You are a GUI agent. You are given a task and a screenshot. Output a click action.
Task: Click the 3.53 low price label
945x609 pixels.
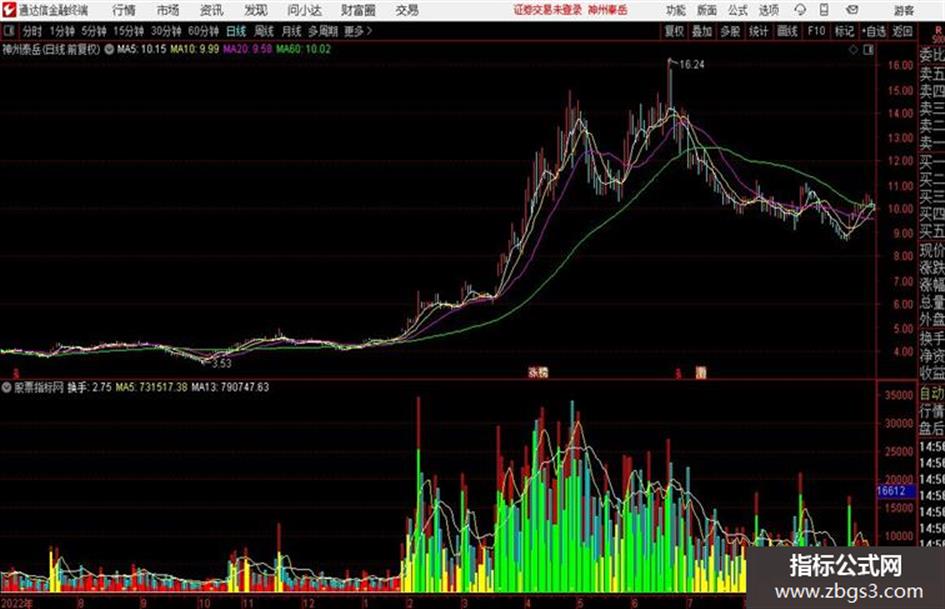221,363
